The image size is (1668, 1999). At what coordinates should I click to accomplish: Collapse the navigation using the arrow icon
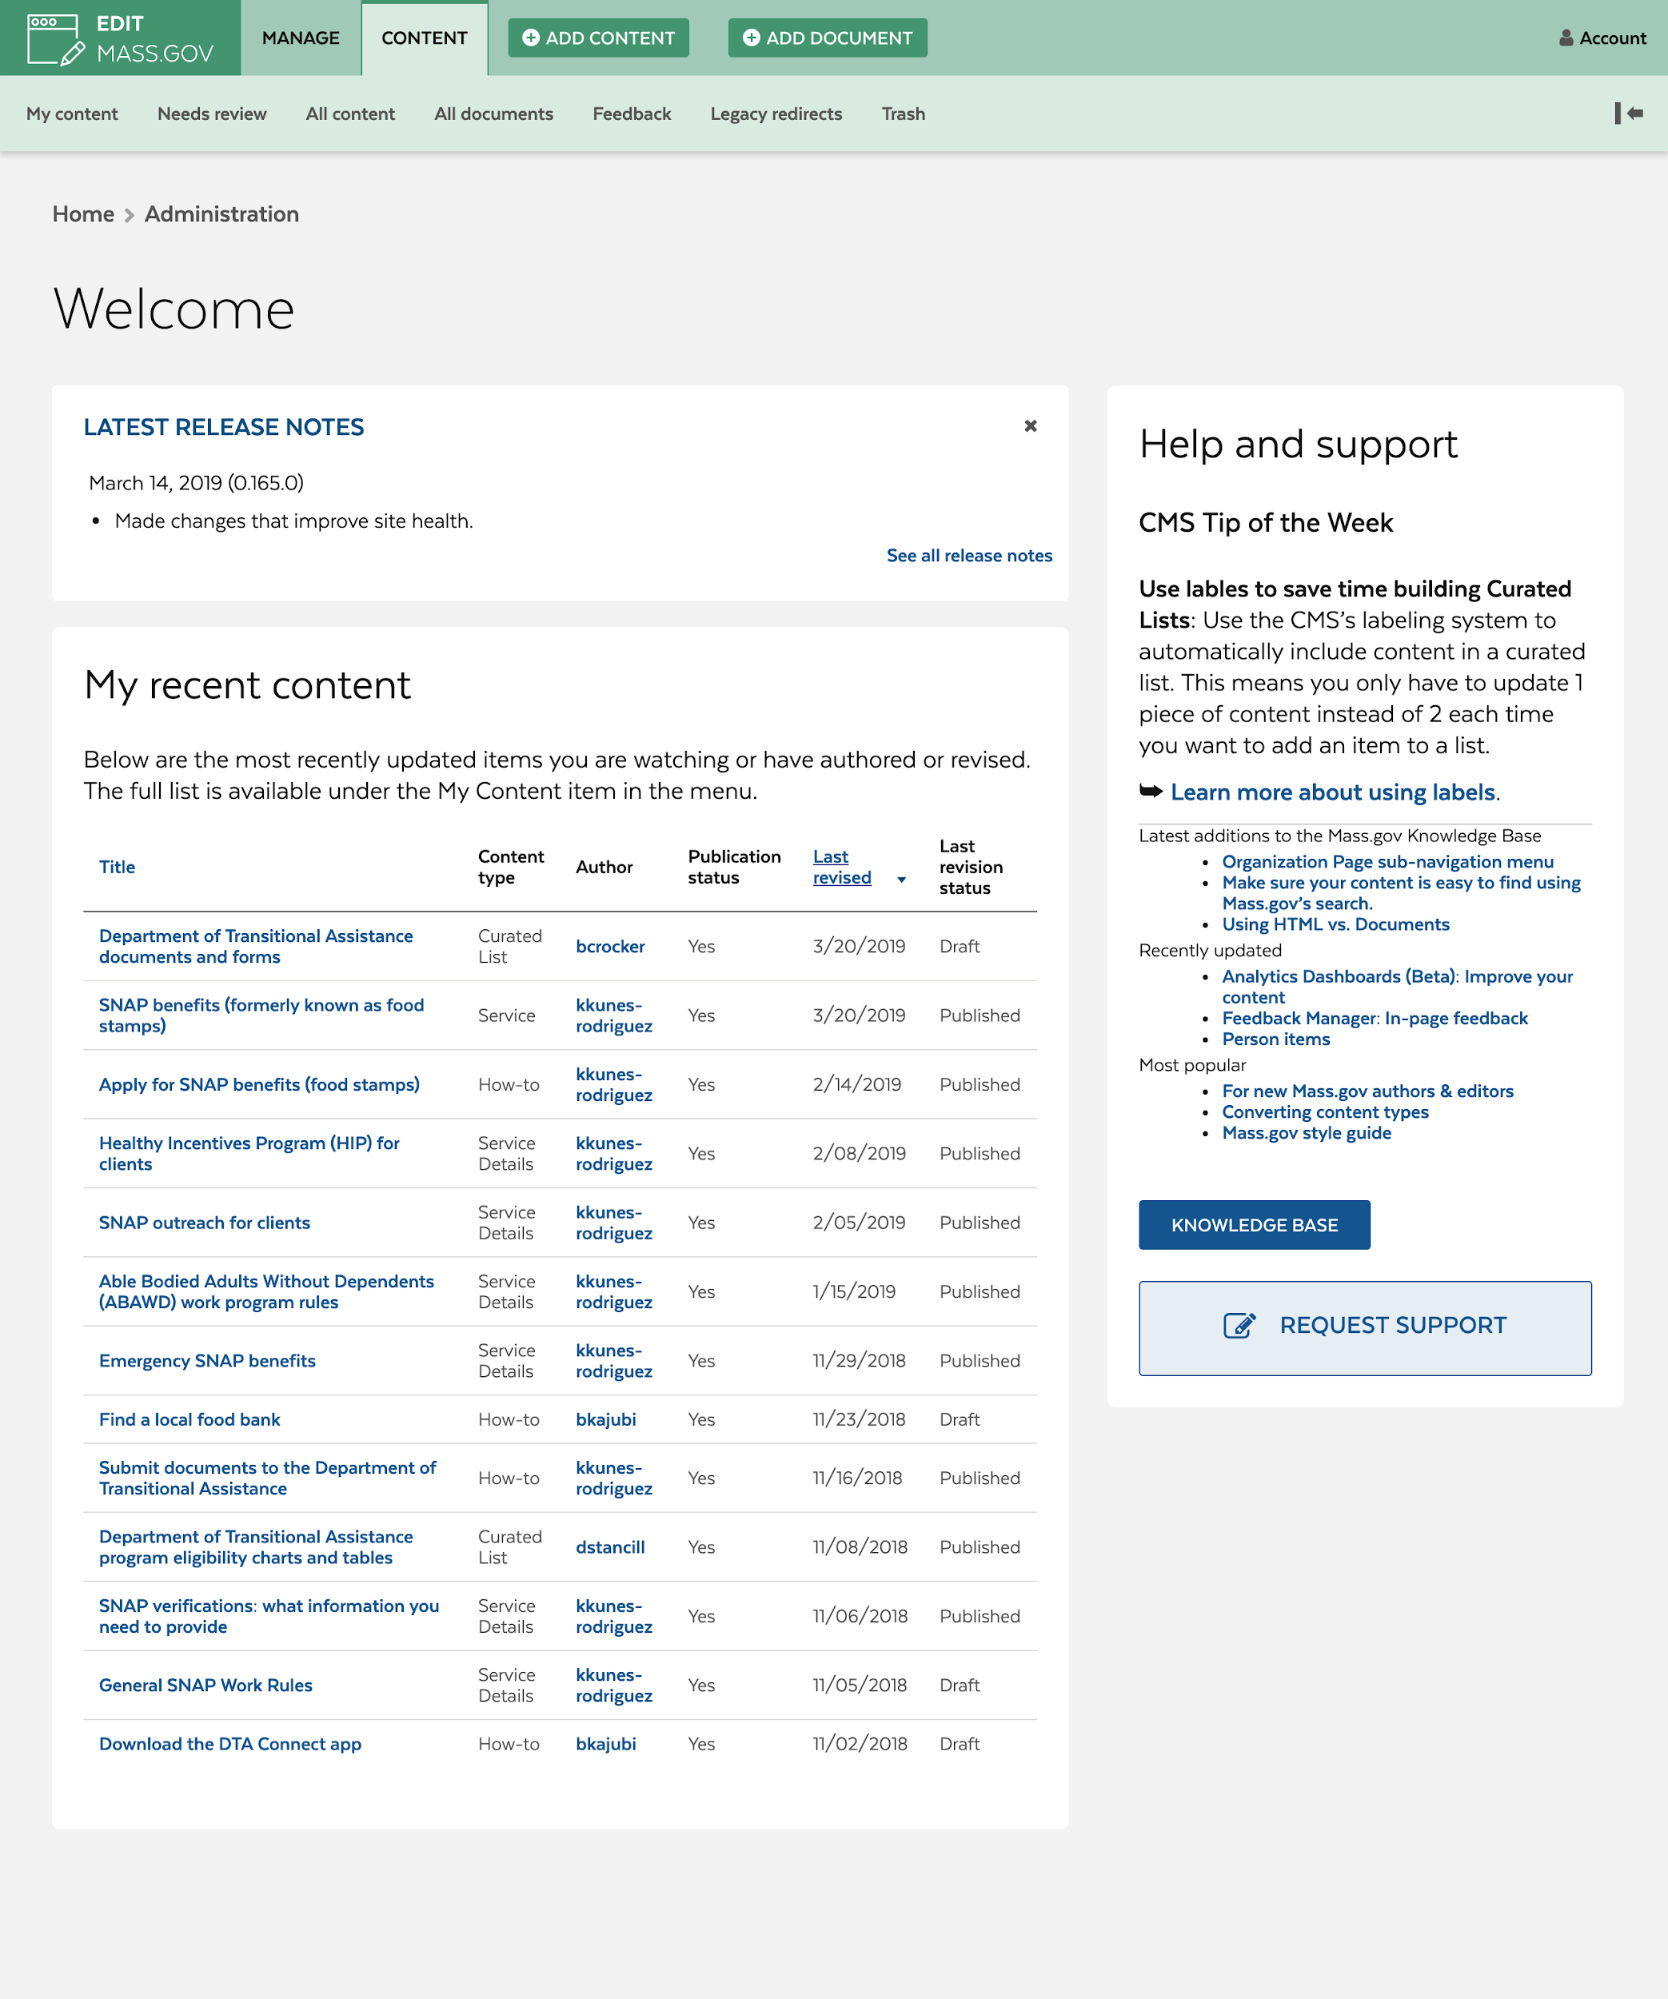(x=1628, y=113)
